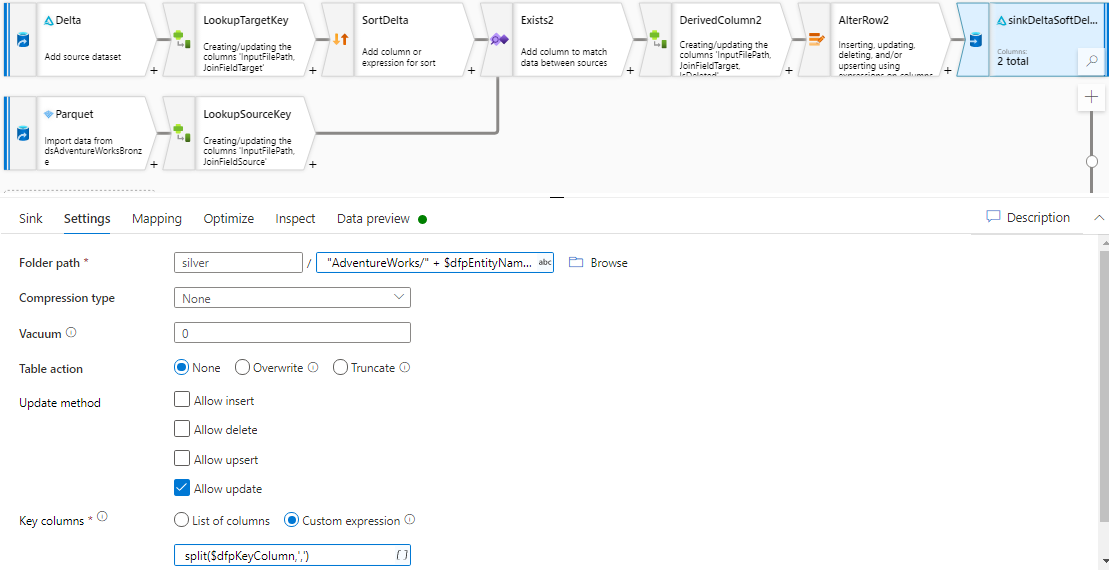Image resolution: width=1109 pixels, height=575 pixels.
Task: Enable Allow delete checkbox
Action: pyautogui.click(x=182, y=429)
